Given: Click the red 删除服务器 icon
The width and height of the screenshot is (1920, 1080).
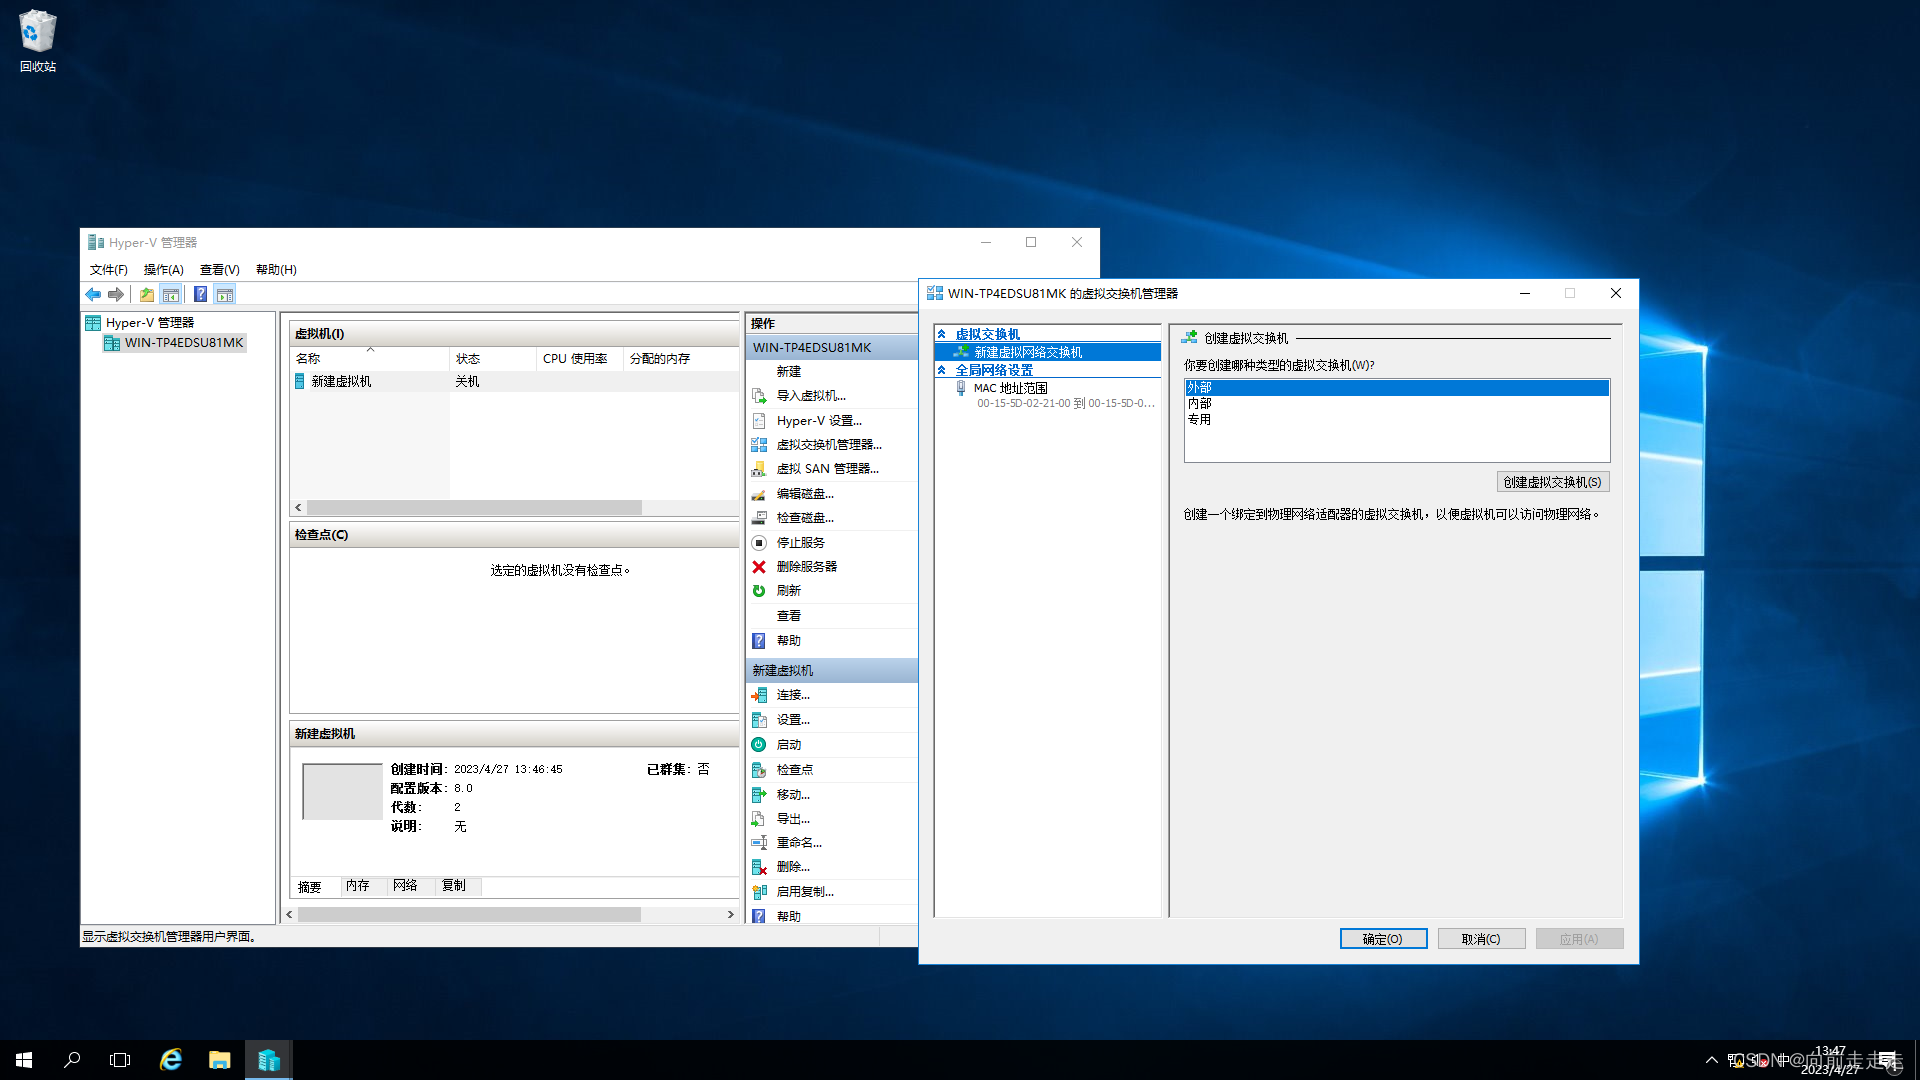Looking at the screenshot, I should pos(759,567).
